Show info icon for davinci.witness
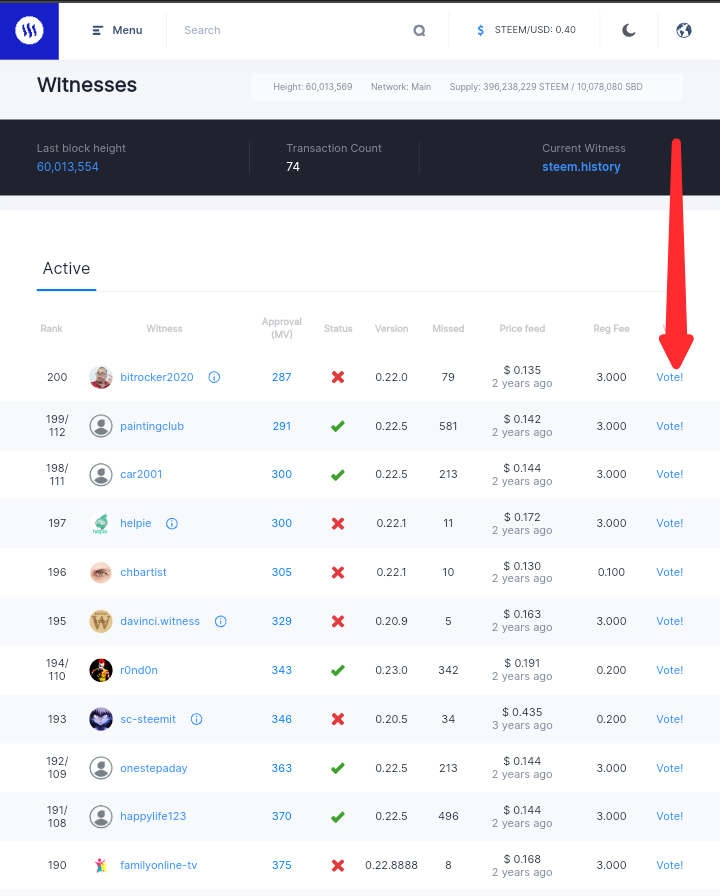This screenshot has width=720, height=896. click(221, 621)
